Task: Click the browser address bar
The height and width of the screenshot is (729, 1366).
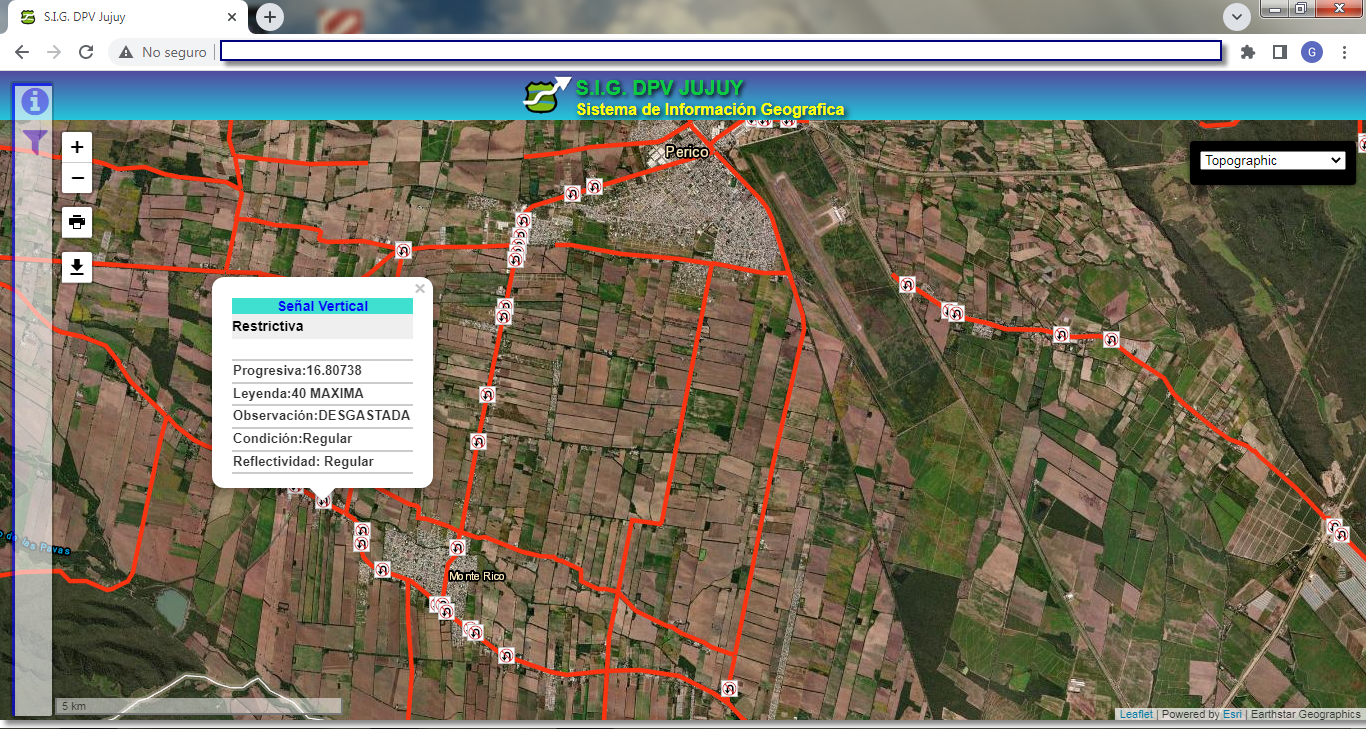Action: 720,51
